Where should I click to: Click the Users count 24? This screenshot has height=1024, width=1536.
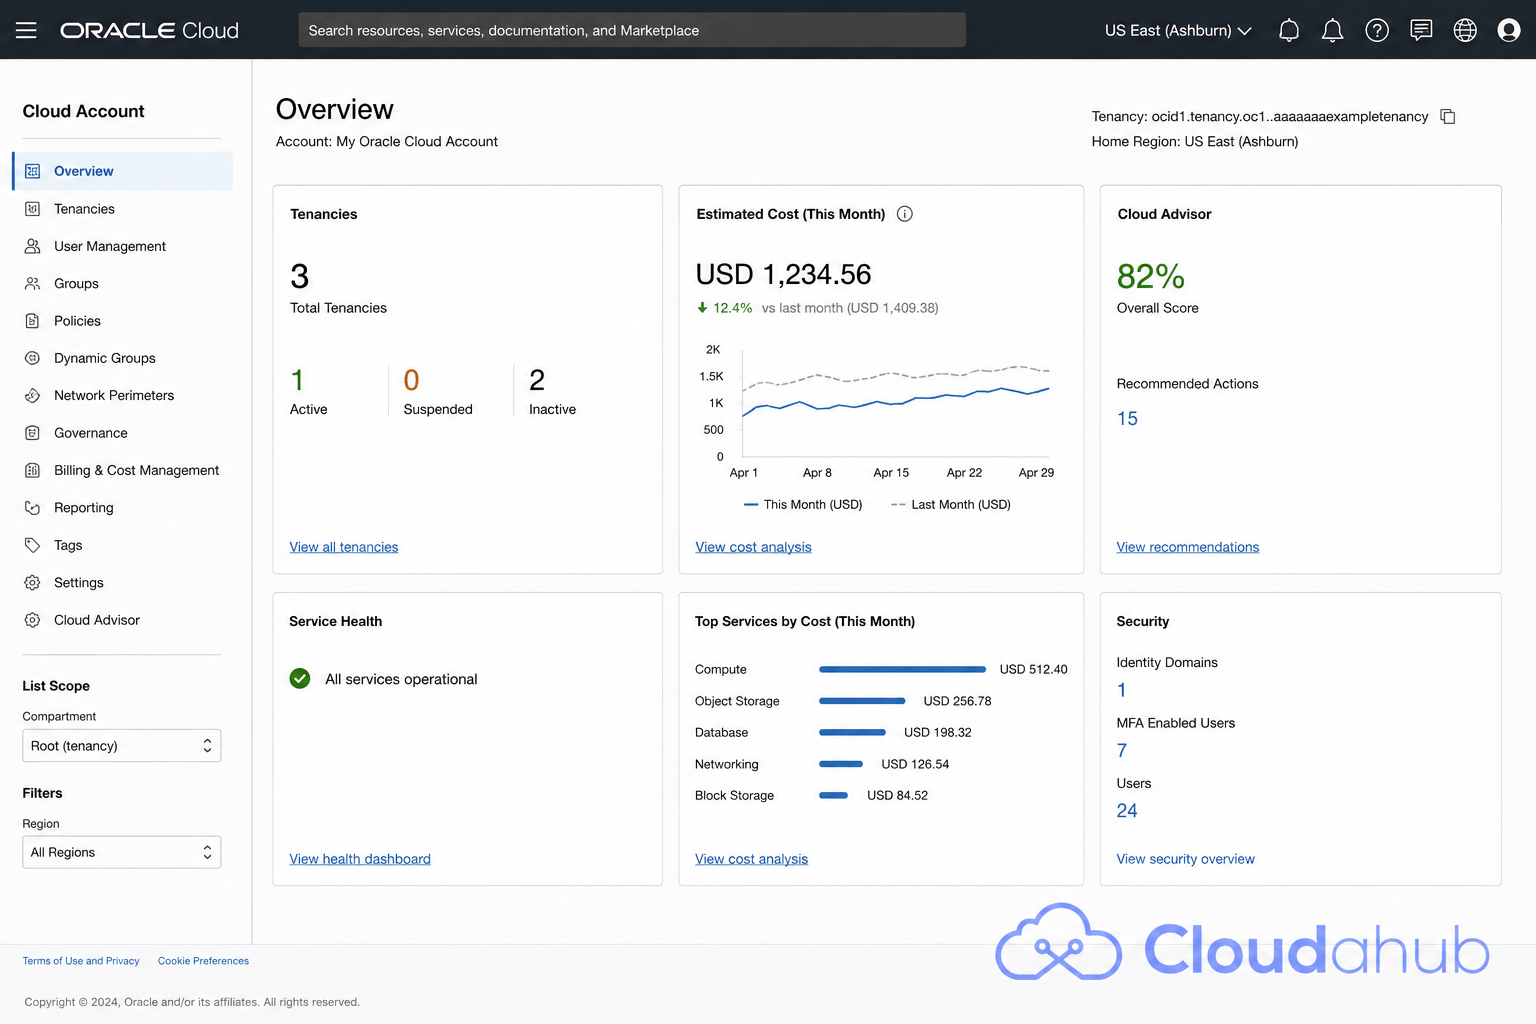1127,811
